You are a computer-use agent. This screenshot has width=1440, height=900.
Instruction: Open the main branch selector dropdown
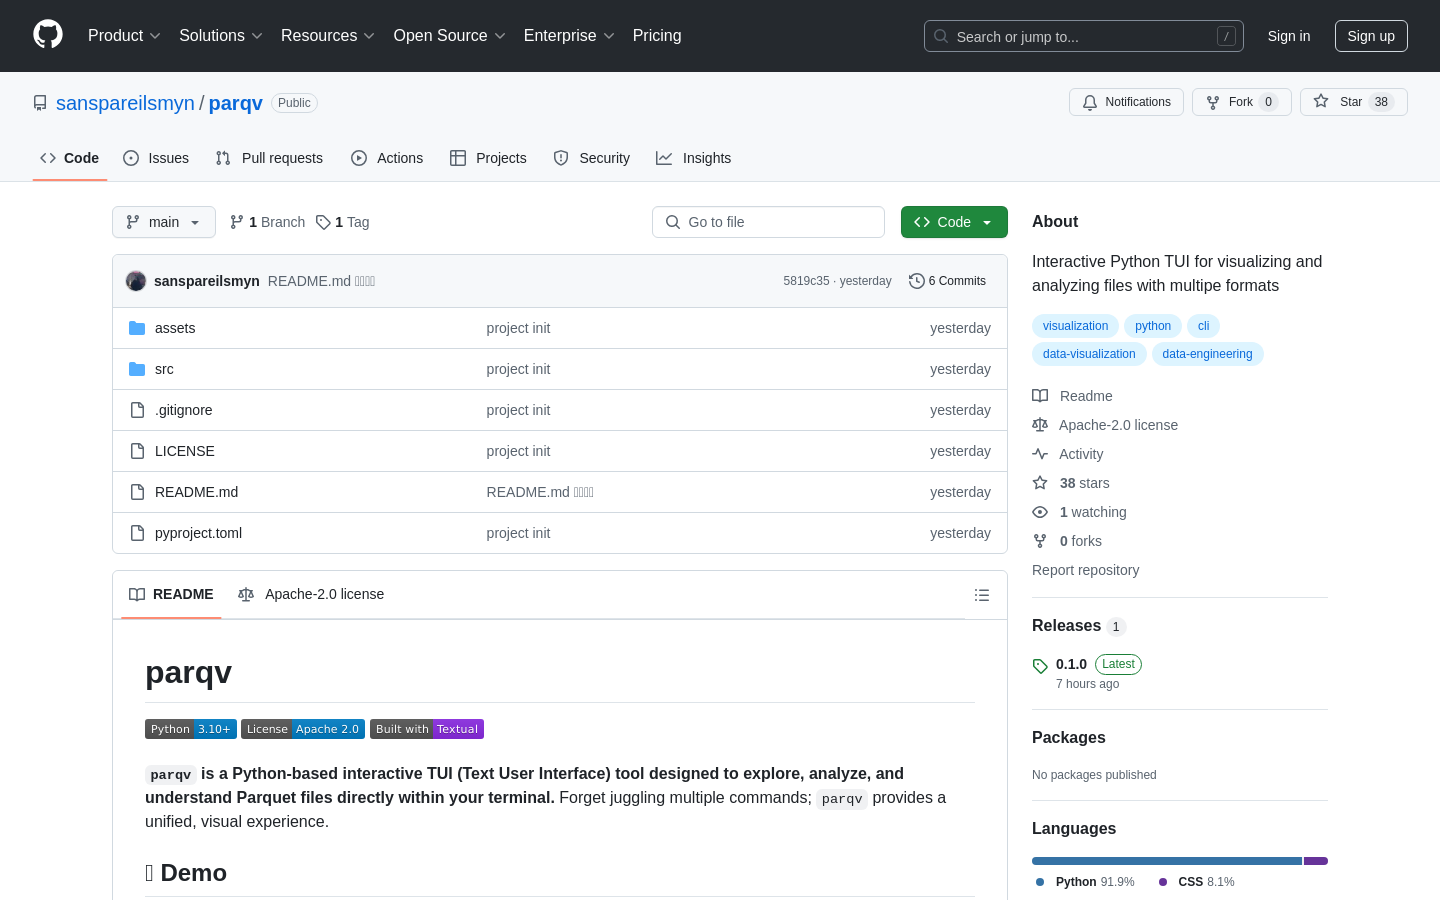[164, 222]
